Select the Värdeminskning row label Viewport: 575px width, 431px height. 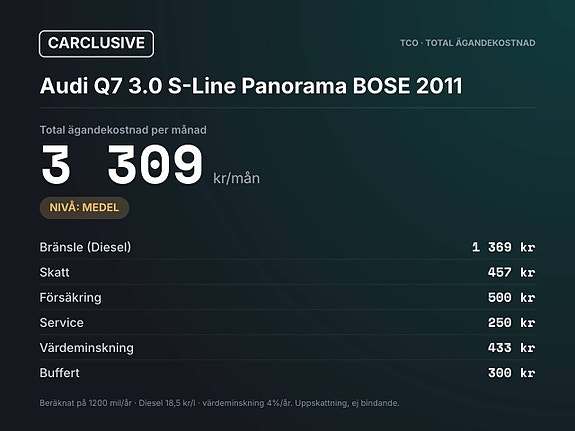(x=87, y=348)
